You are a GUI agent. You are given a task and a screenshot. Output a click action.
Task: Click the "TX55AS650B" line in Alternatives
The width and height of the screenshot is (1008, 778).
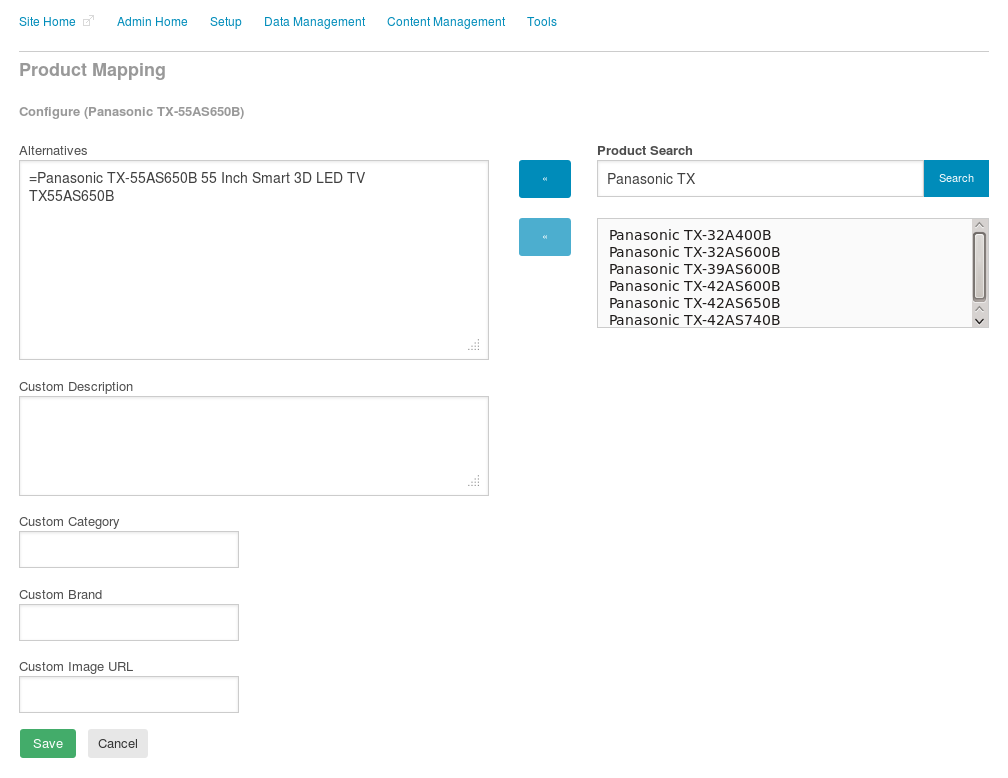click(x=71, y=196)
